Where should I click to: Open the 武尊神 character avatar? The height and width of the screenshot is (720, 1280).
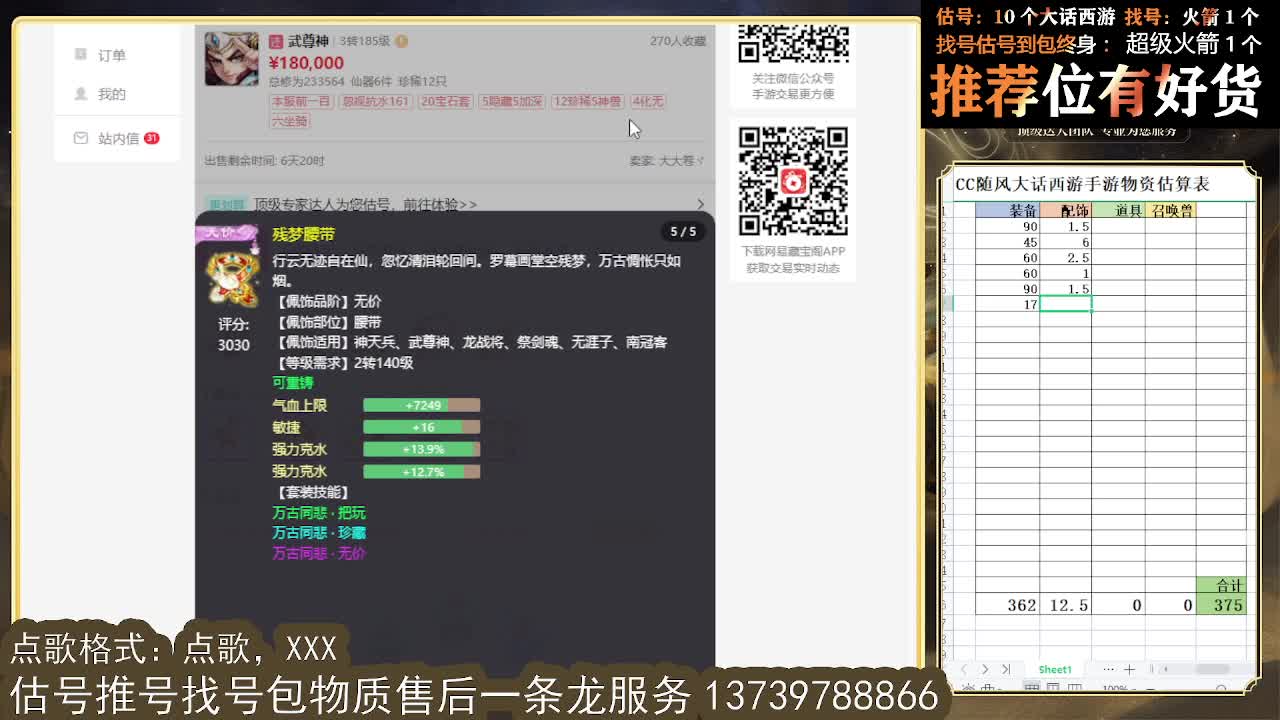231,59
